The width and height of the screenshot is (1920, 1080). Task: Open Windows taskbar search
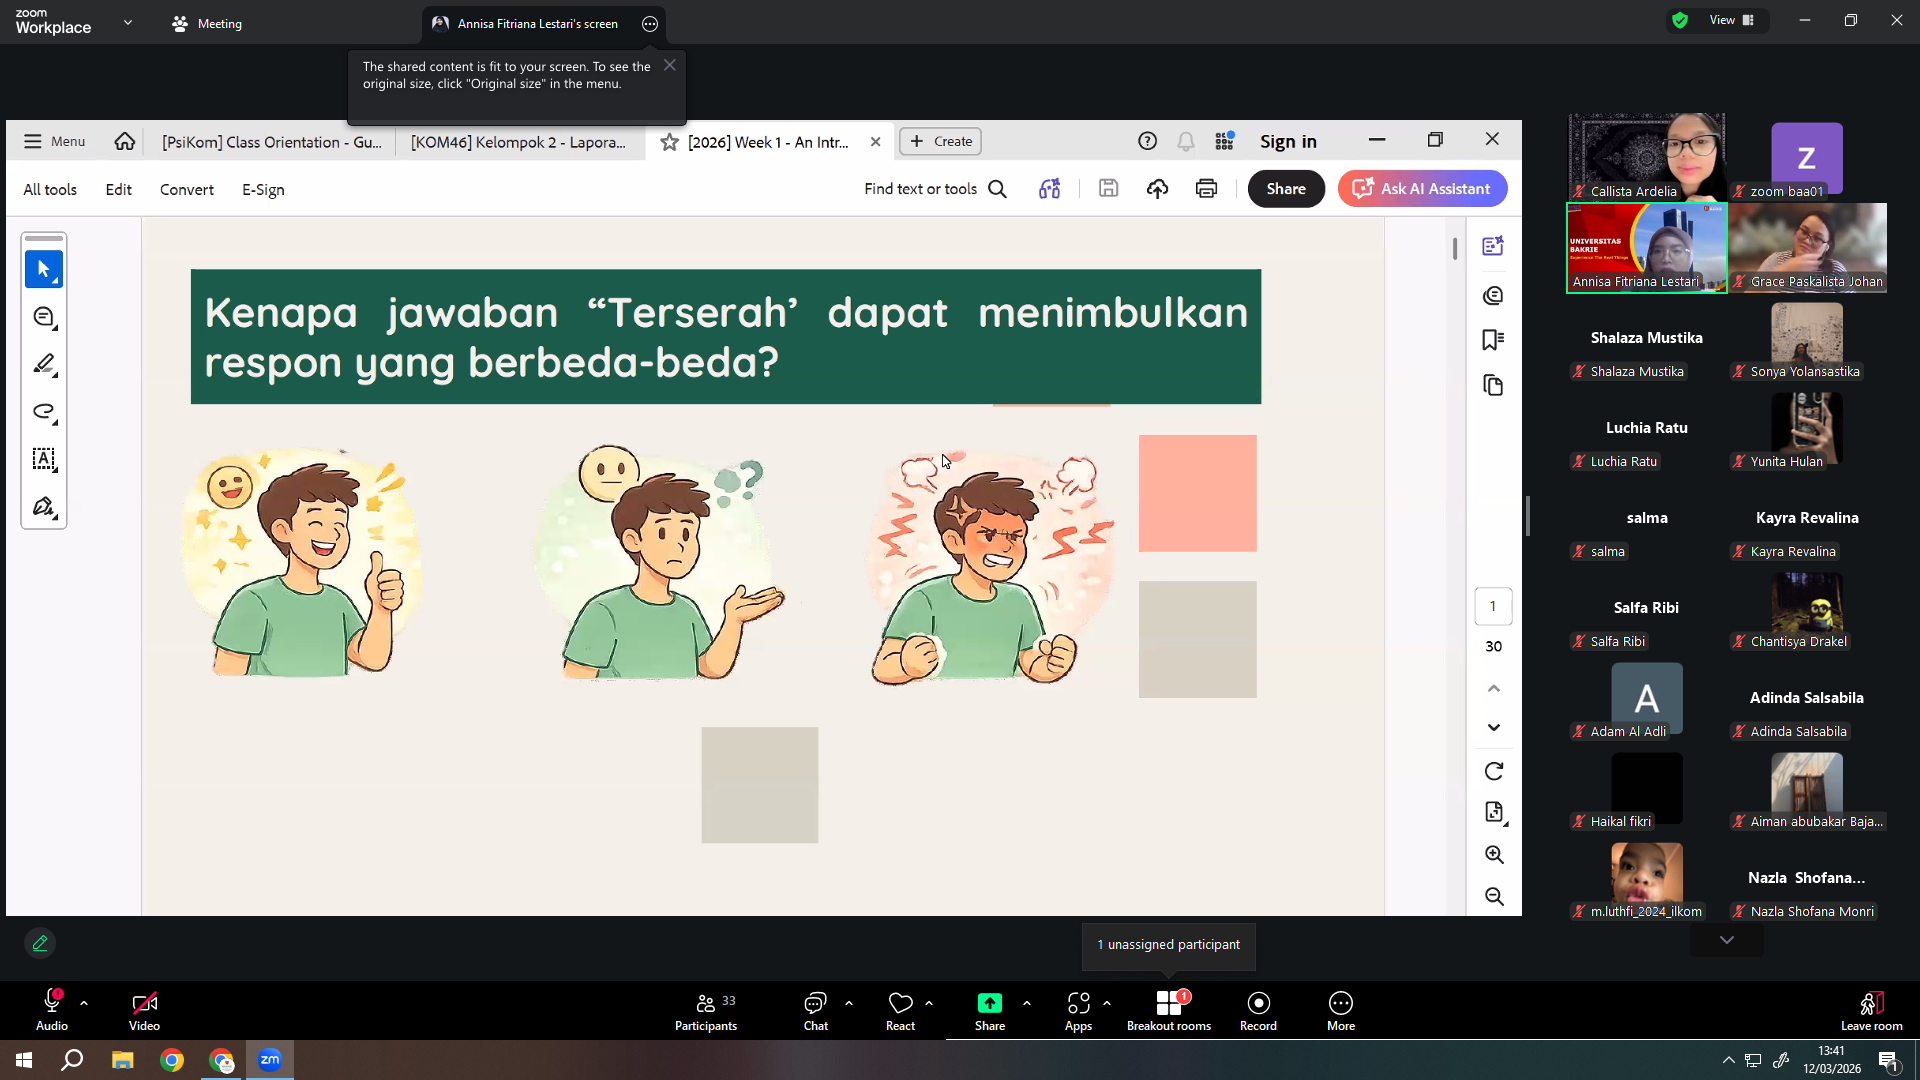click(72, 1060)
